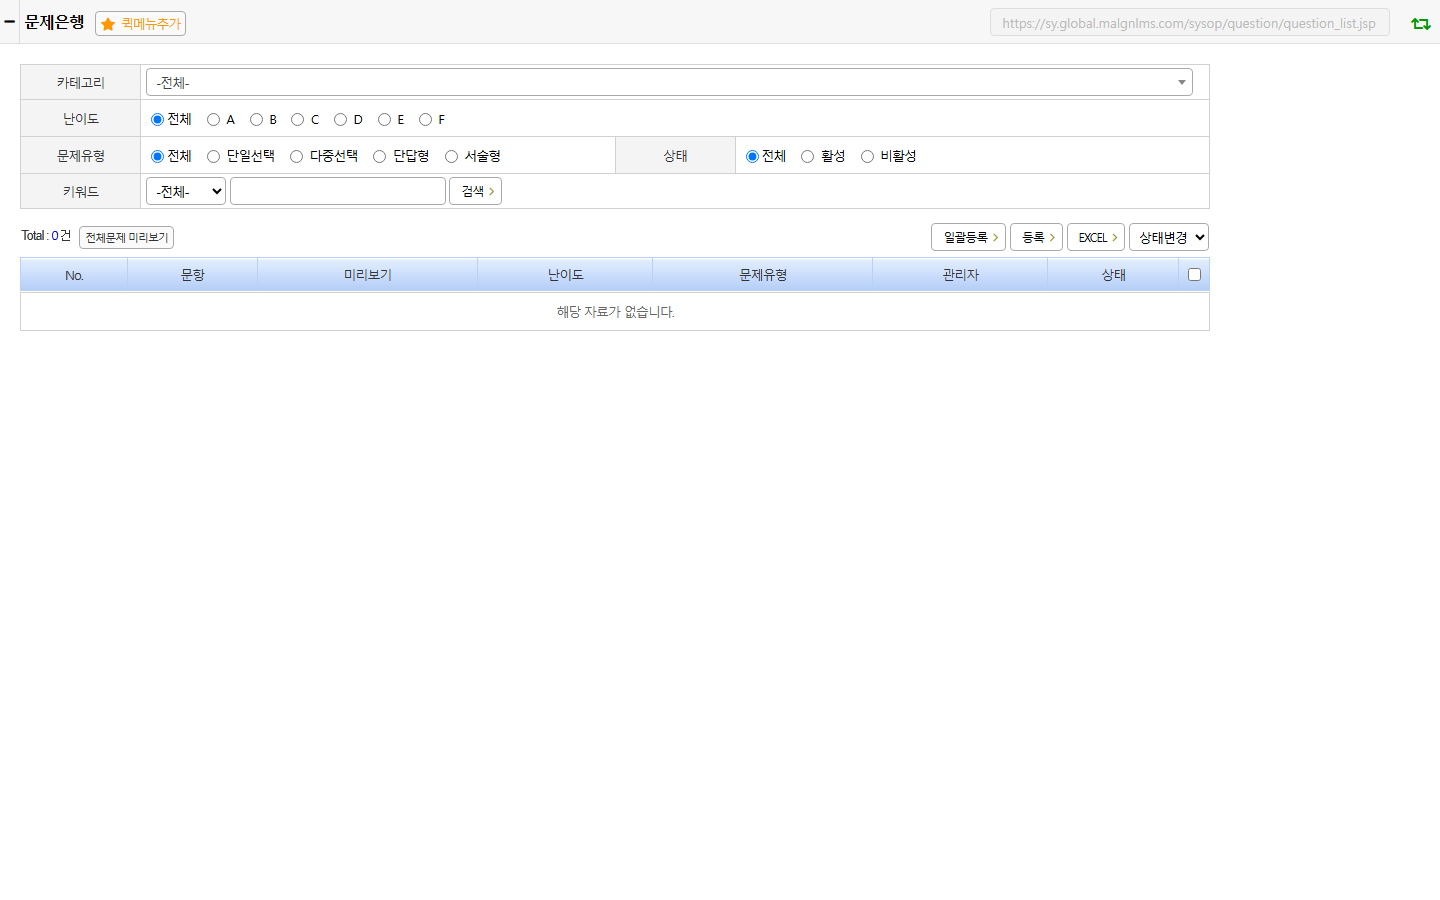The image size is (1440, 900).
Task: Click the green refresh arrows icon
Action: (1420, 23)
